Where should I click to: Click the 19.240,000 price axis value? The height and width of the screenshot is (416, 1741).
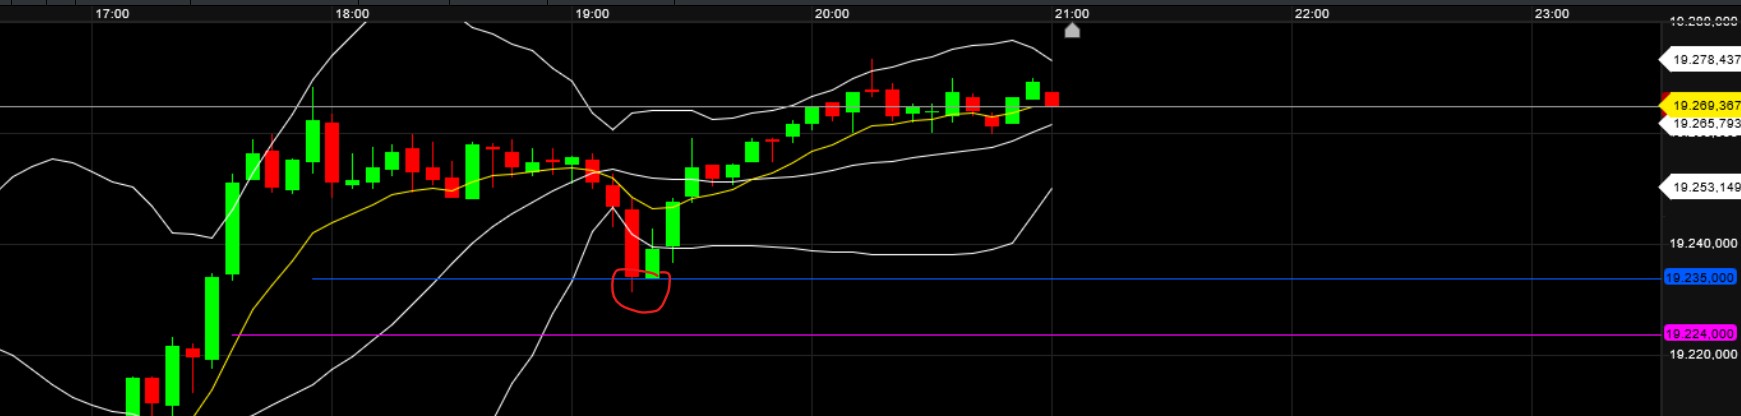1703,243
